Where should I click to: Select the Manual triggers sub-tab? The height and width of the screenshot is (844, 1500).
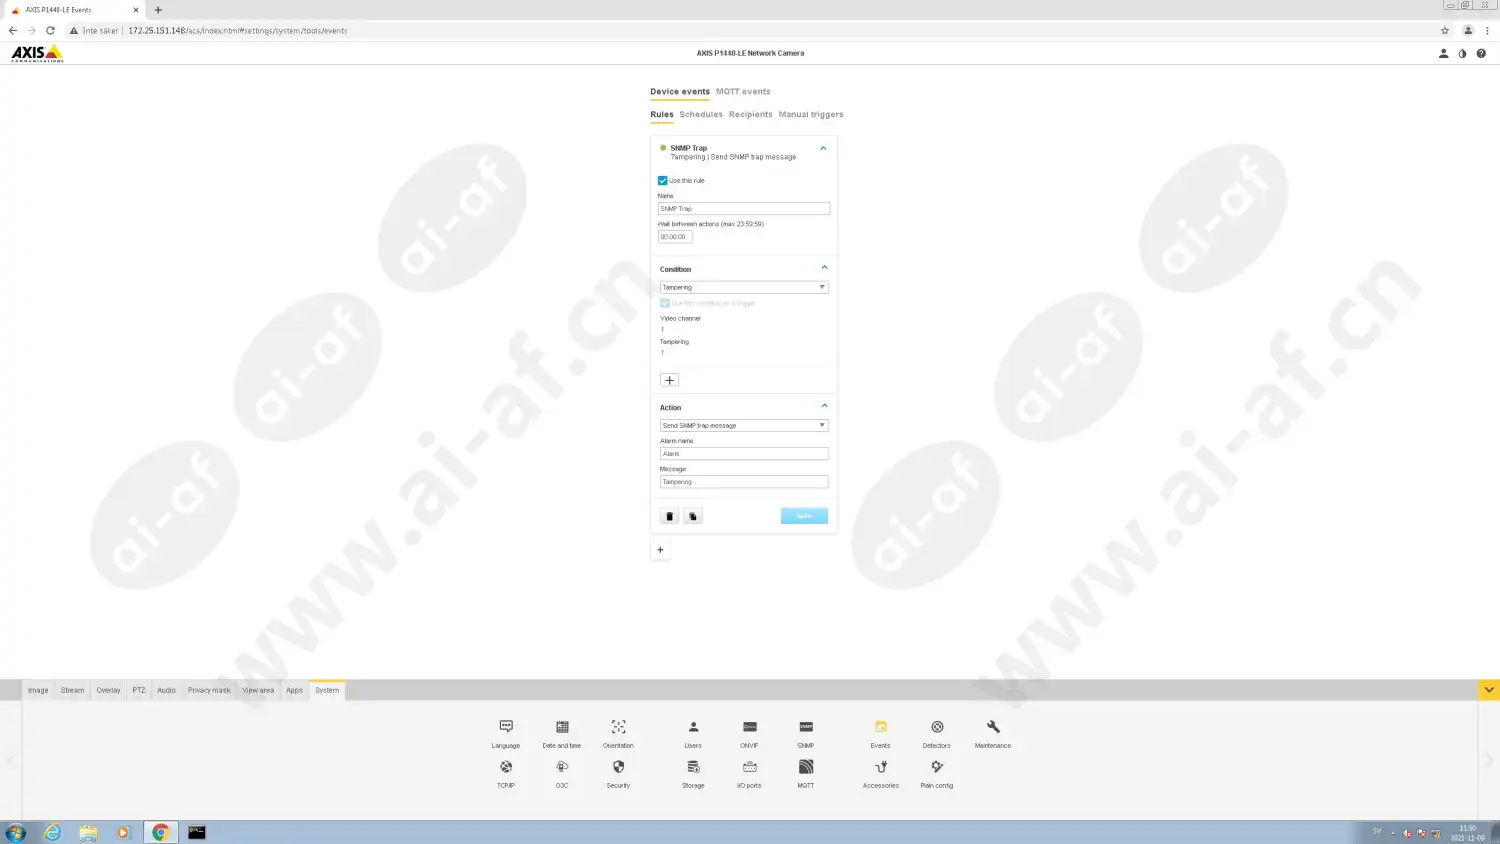click(x=811, y=115)
